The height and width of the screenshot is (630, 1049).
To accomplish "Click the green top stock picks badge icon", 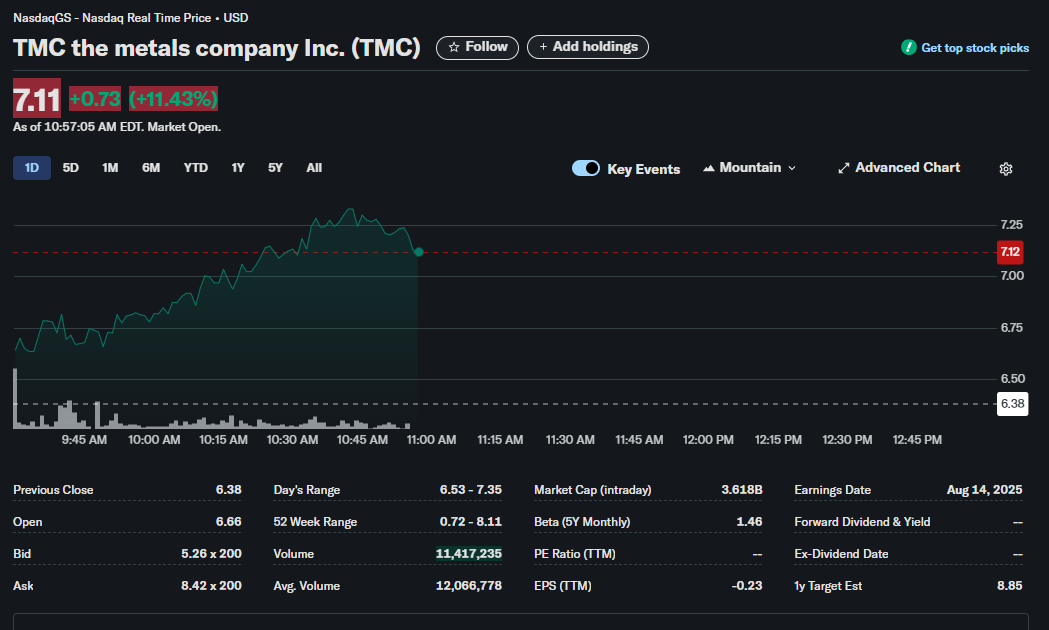I will click(x=909, y=47).
